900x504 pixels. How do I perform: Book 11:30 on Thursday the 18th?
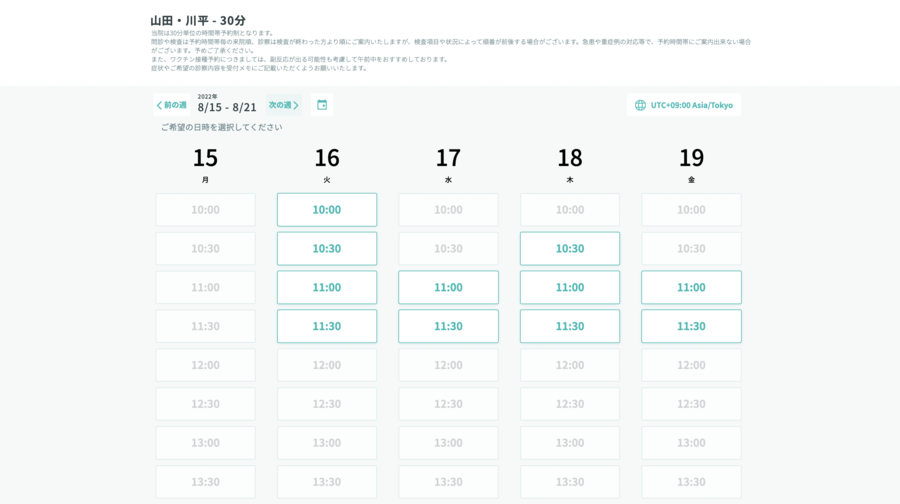570,326
